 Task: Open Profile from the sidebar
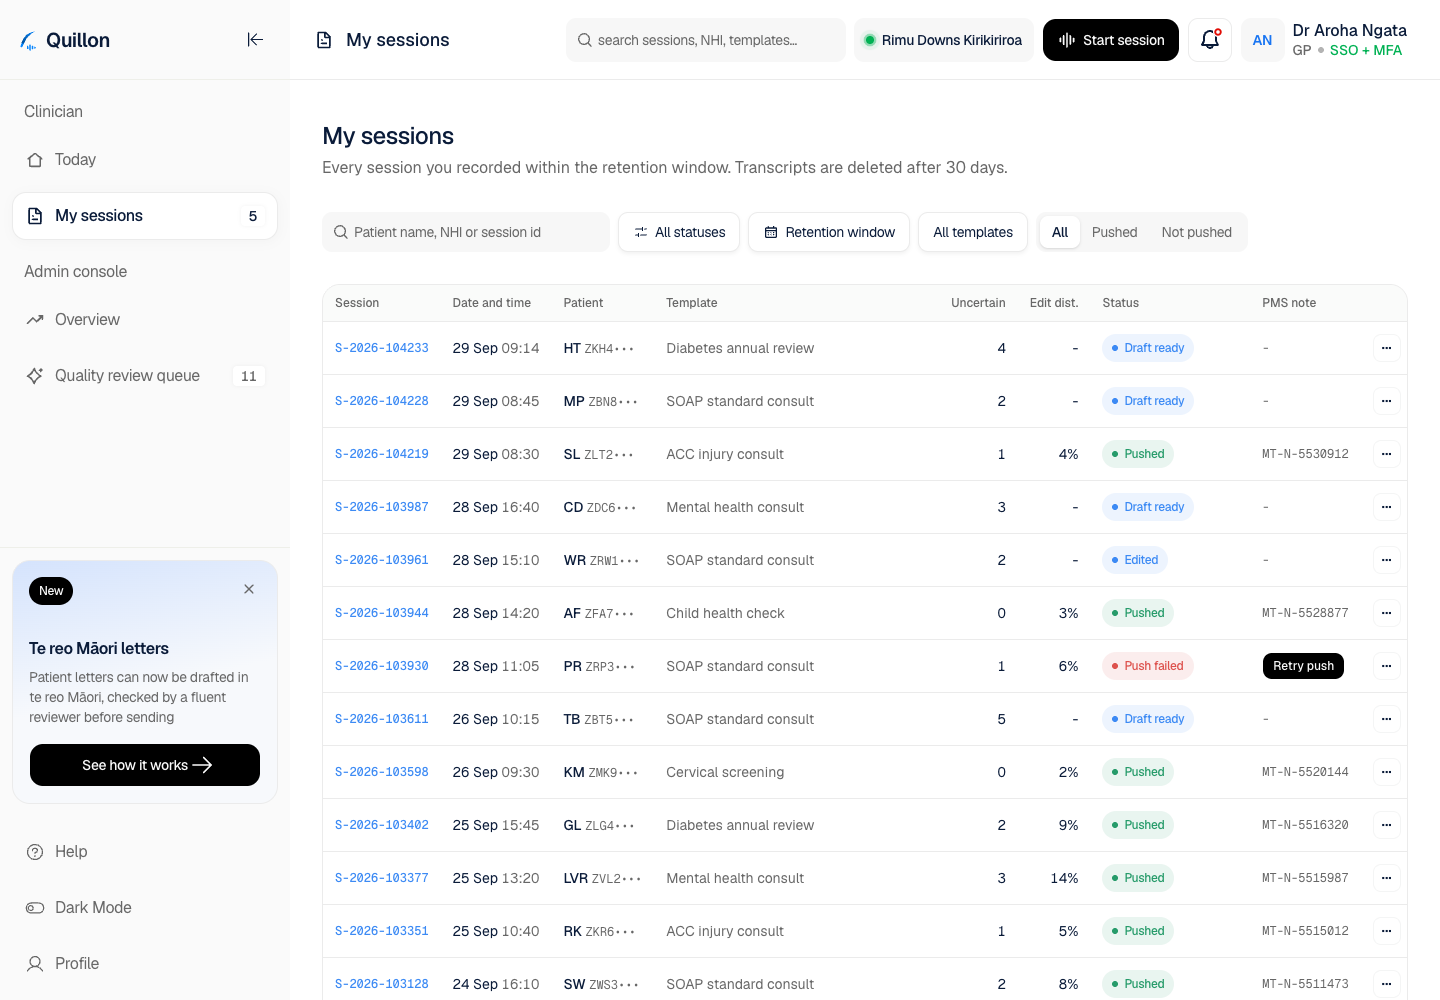(x=145, y=964)
